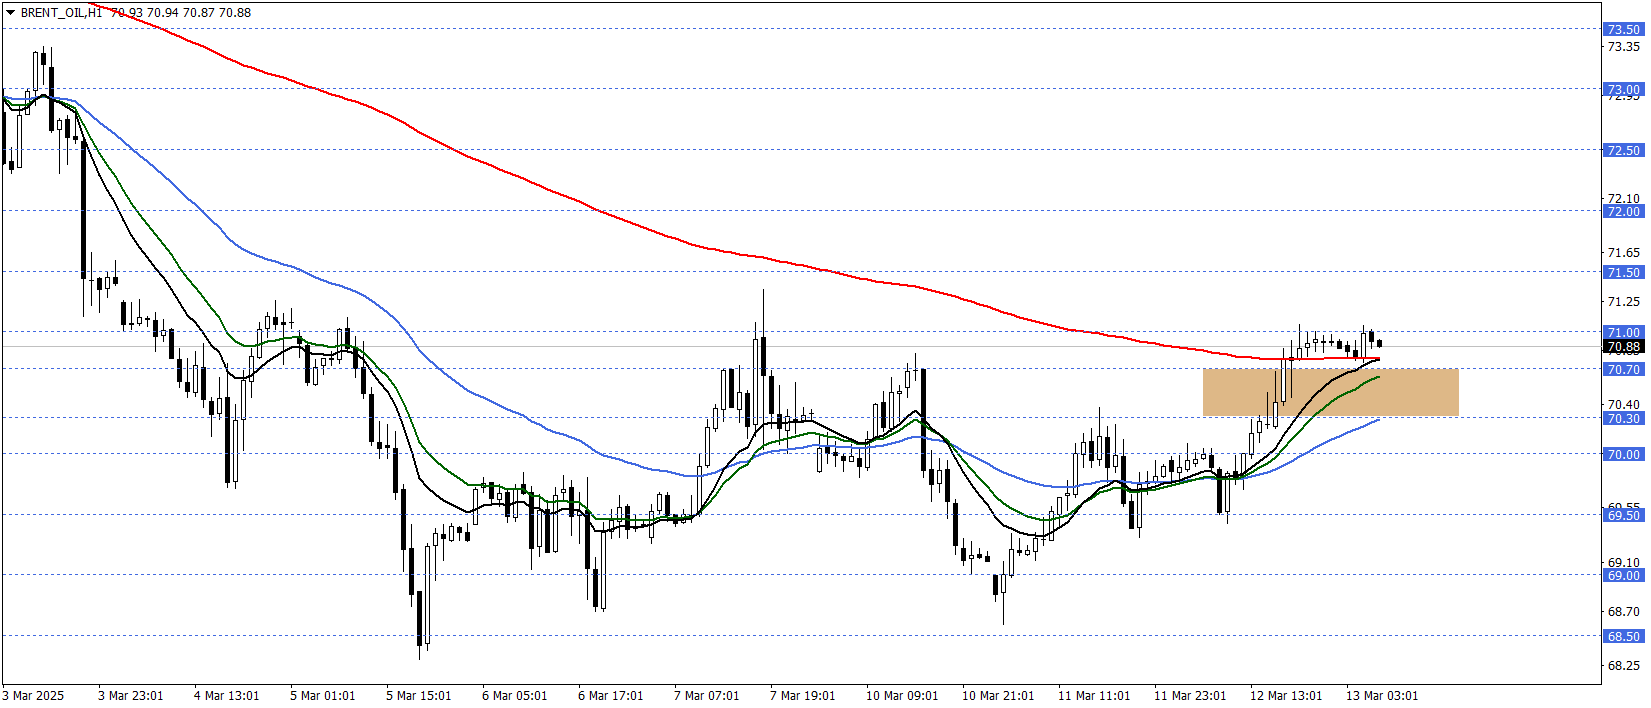Click the 10 Mar 21:01 time label
The image size is (1651, 708).
pos(998,696)
